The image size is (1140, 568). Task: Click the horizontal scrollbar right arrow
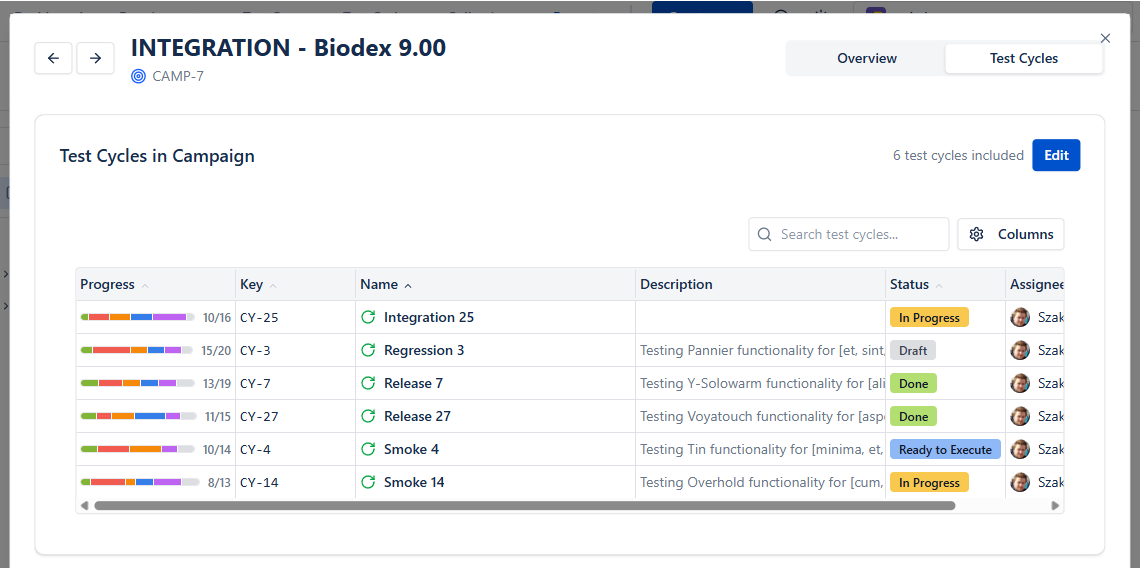click(1055, 506)
